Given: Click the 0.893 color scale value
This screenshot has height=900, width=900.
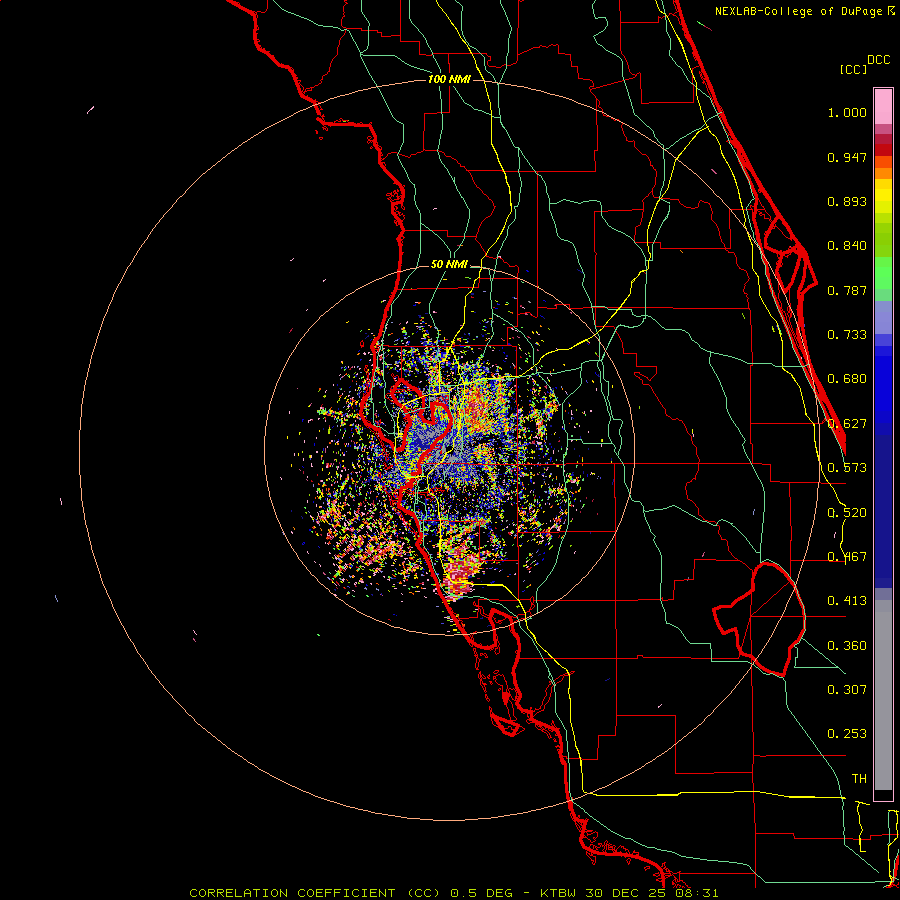Looking at the screenshot, I should click(x=847, y=201).
